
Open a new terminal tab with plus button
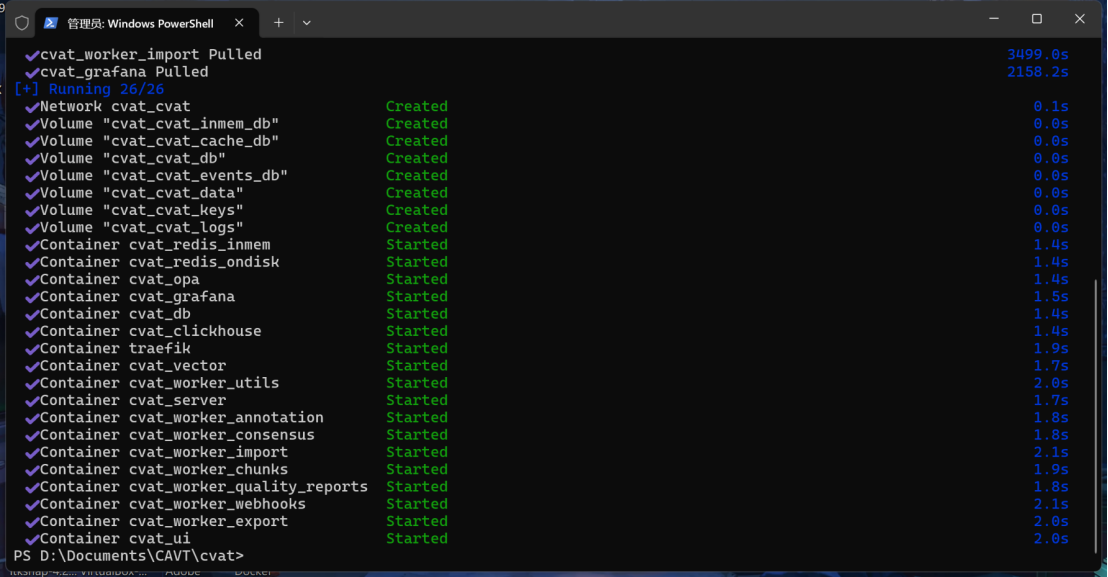(x=278, y=23)
